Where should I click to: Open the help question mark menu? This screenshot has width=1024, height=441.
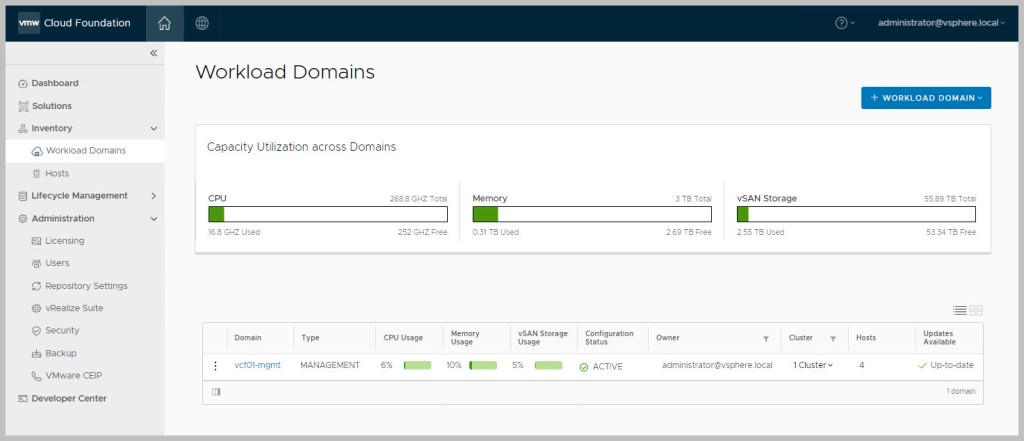[843, 23]
